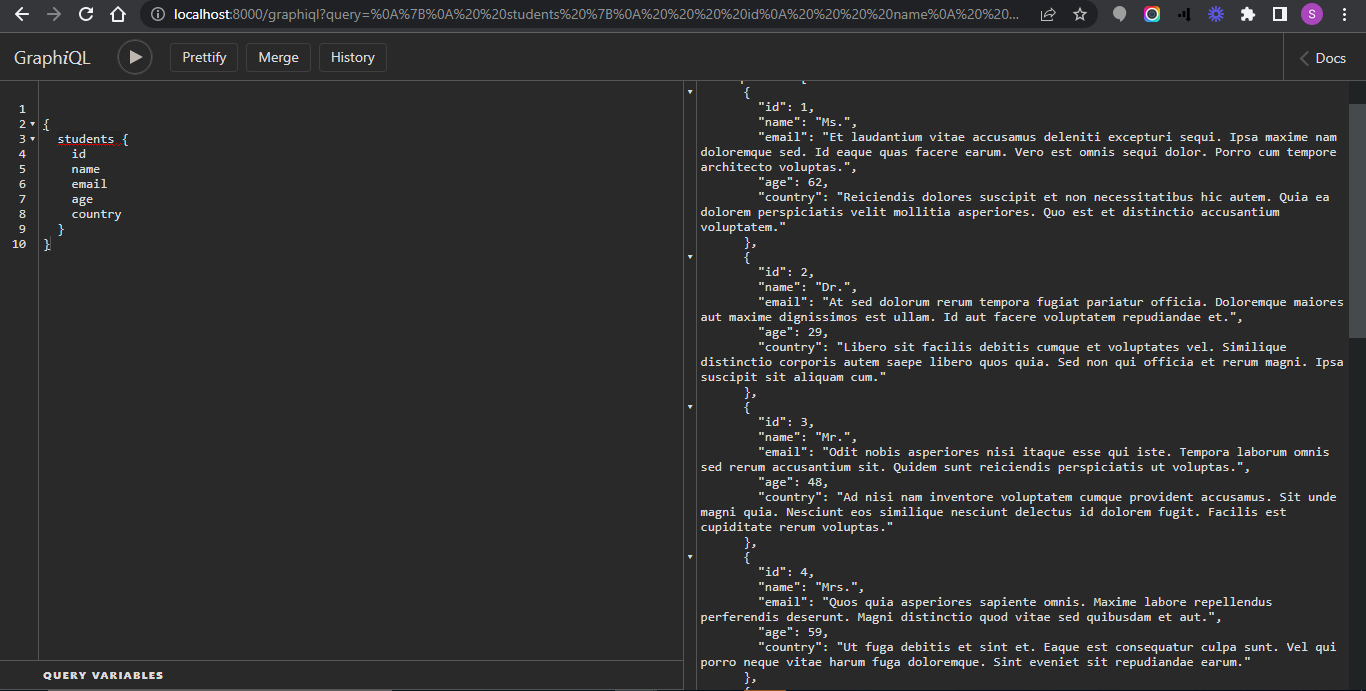Click the results pane vertical scrollbar
Viewport: 1366px width, 691px height.
click(x=1357, y=220)
